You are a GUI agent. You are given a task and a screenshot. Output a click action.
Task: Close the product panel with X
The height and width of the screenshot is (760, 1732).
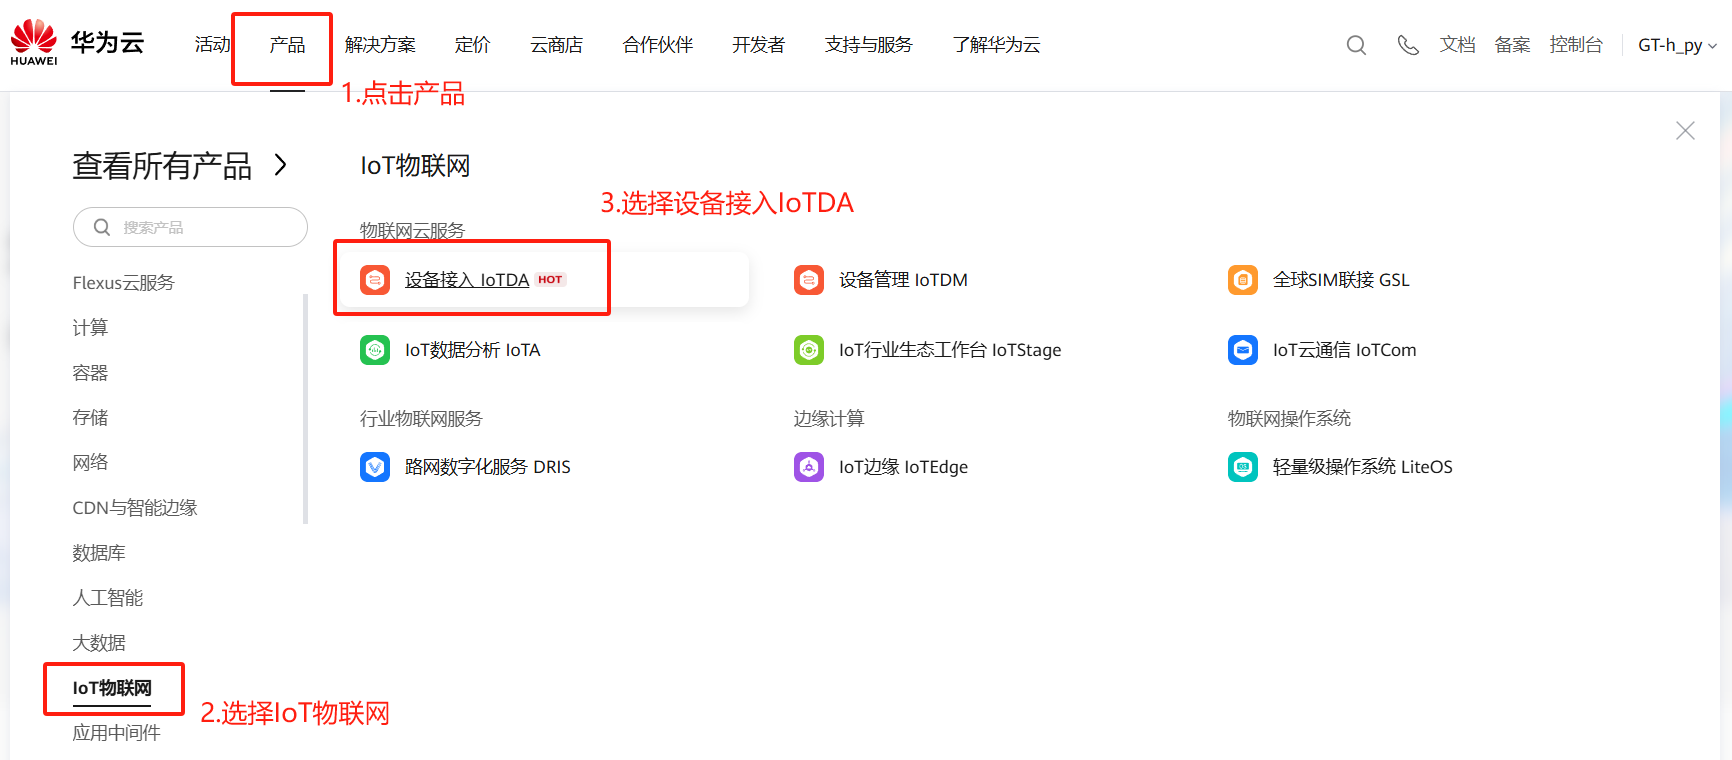coord(1685,131)
